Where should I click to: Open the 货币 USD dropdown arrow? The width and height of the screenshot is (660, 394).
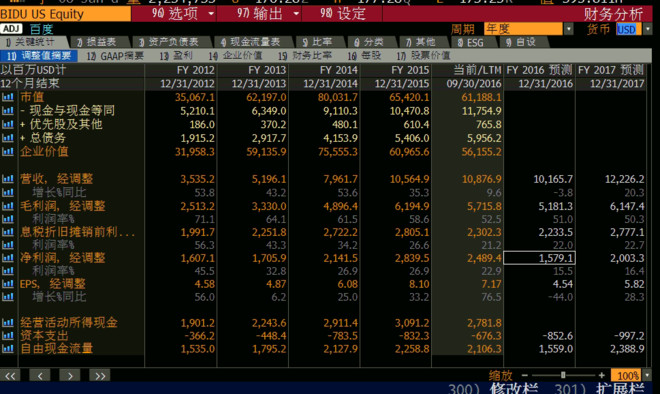point(648,29)
